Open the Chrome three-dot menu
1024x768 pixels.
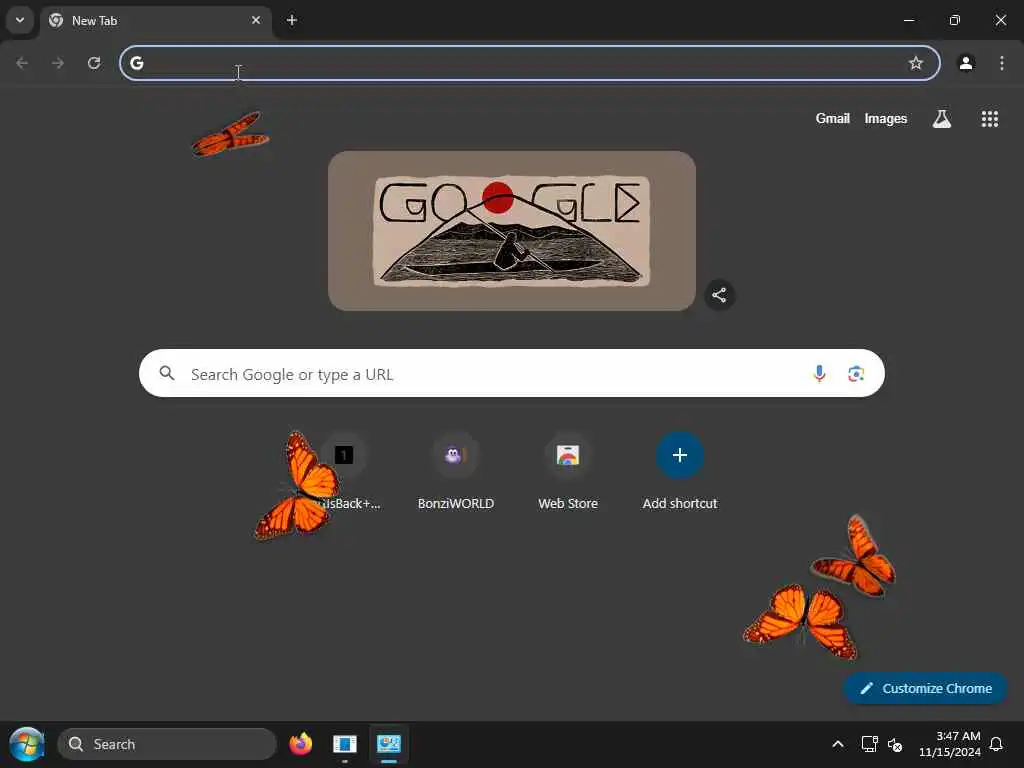(x=1002, y=63)
